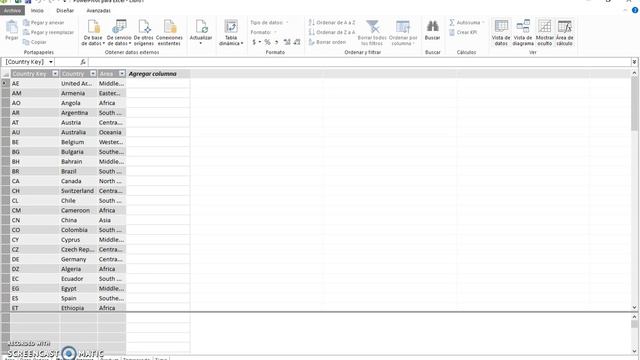Open the Inicio ribbon tab
Viewport: 640px width, 360px height.
[37, 11]
